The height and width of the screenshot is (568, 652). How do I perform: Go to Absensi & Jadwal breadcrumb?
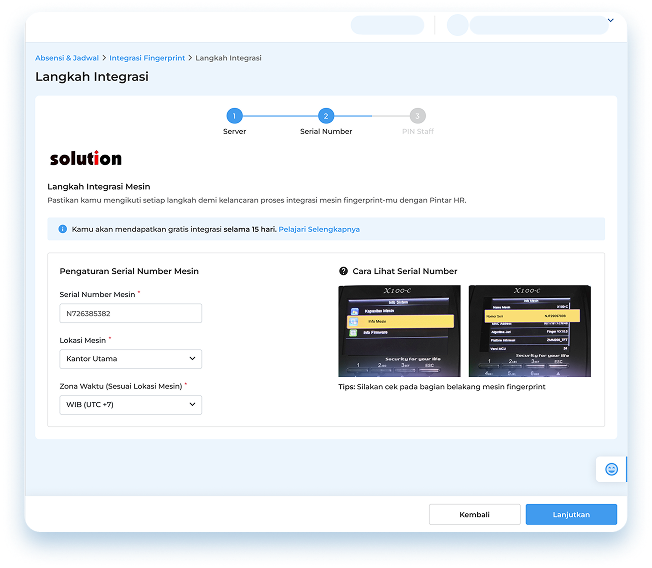coord(67,58)
